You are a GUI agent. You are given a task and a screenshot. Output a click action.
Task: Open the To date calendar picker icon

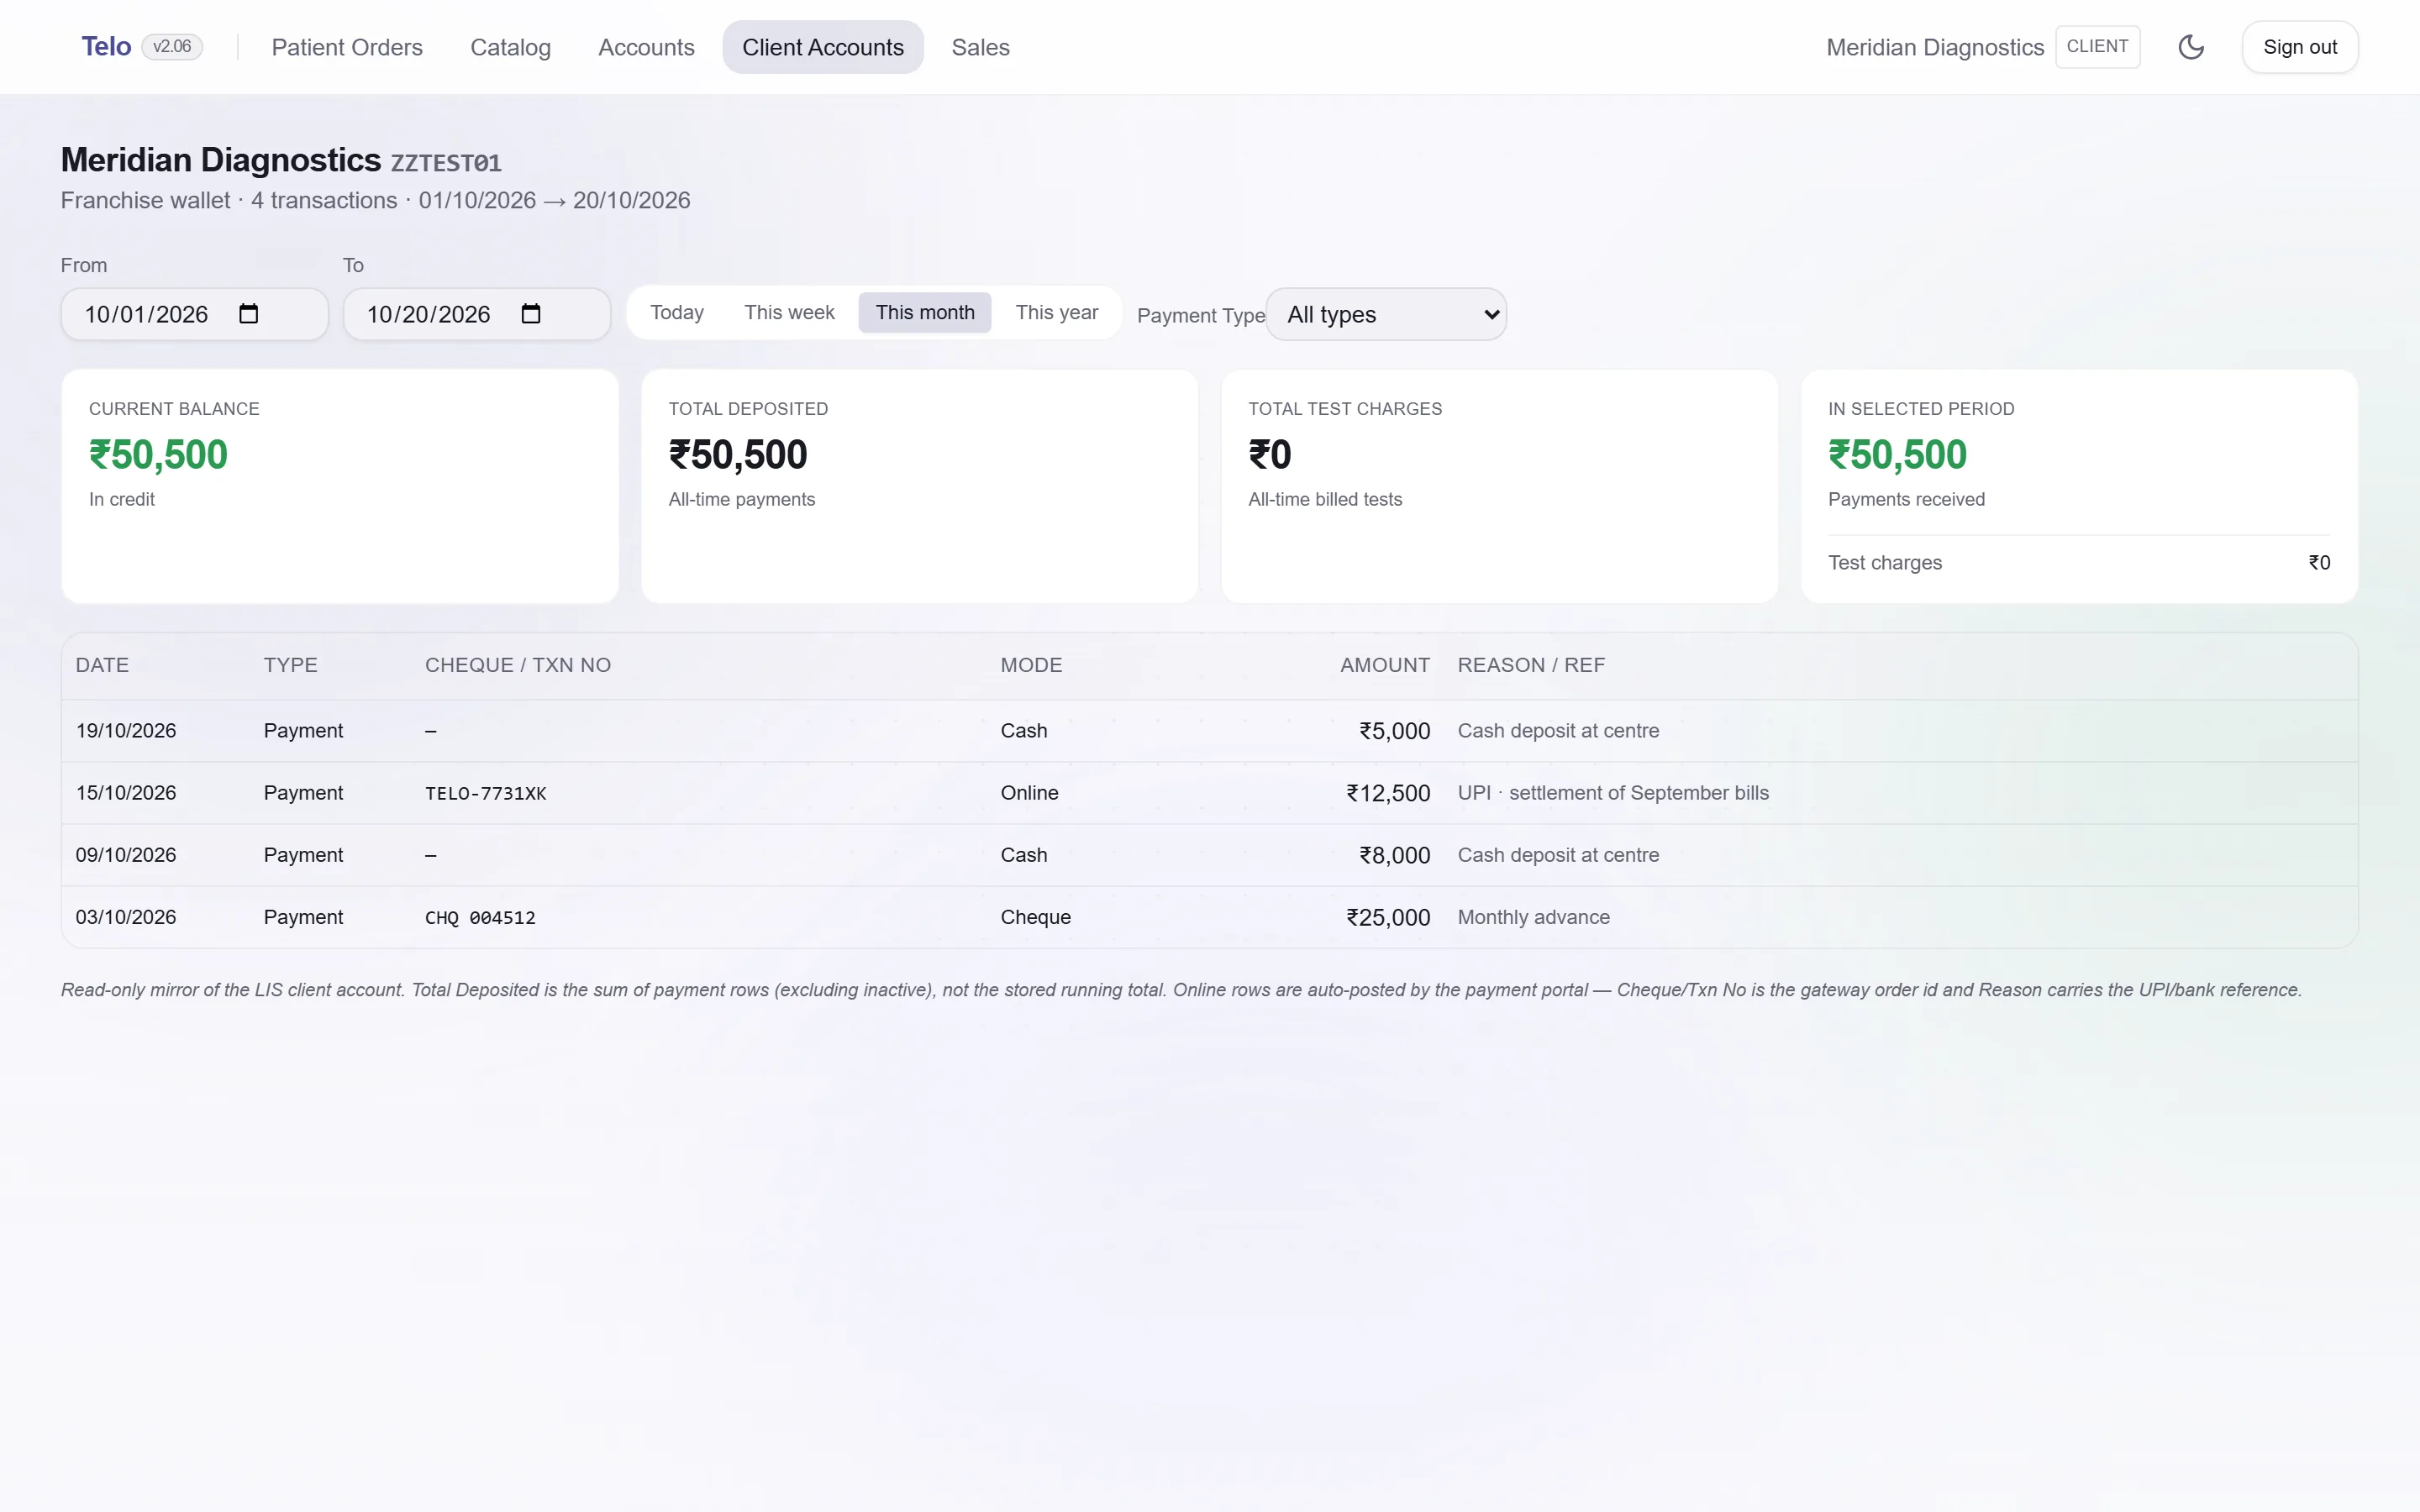(x=531, y=314)
